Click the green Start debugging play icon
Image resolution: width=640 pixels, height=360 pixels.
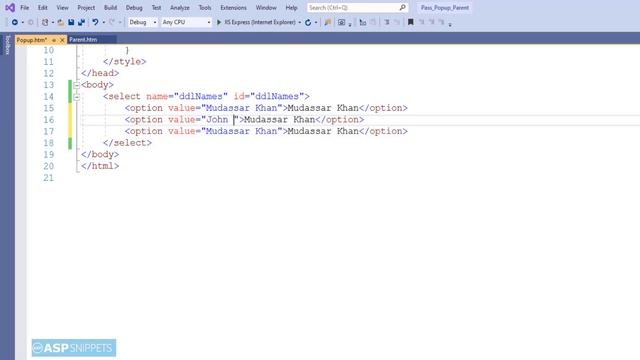pyautogui.click(x=219, y=22)
